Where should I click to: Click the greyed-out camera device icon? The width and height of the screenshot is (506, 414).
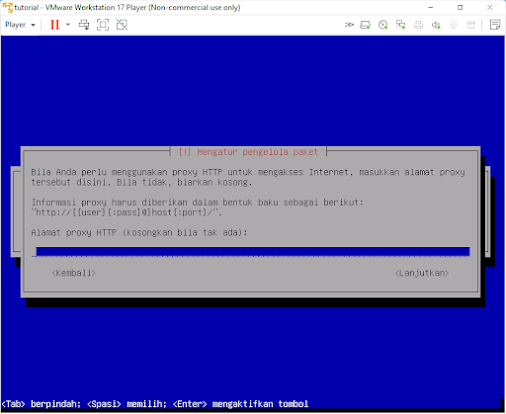click(x=454, y=25)
